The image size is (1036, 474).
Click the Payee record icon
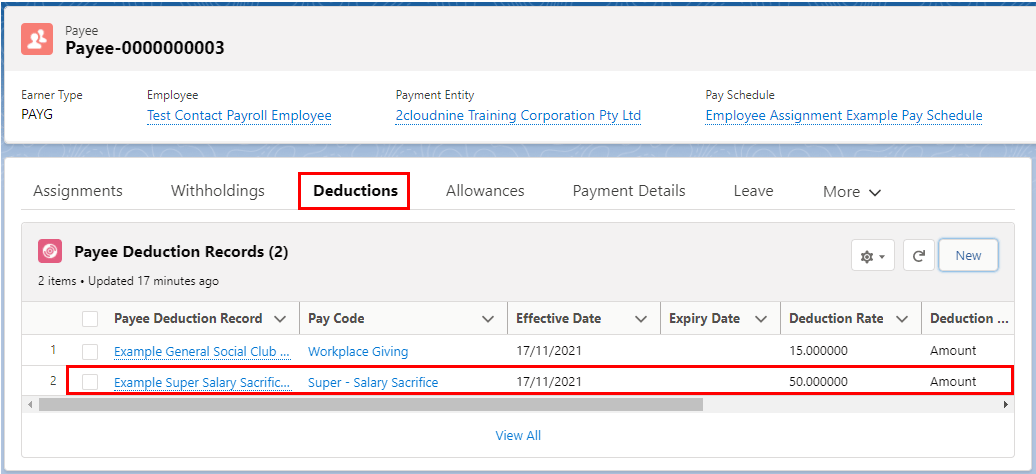point(37,39)
